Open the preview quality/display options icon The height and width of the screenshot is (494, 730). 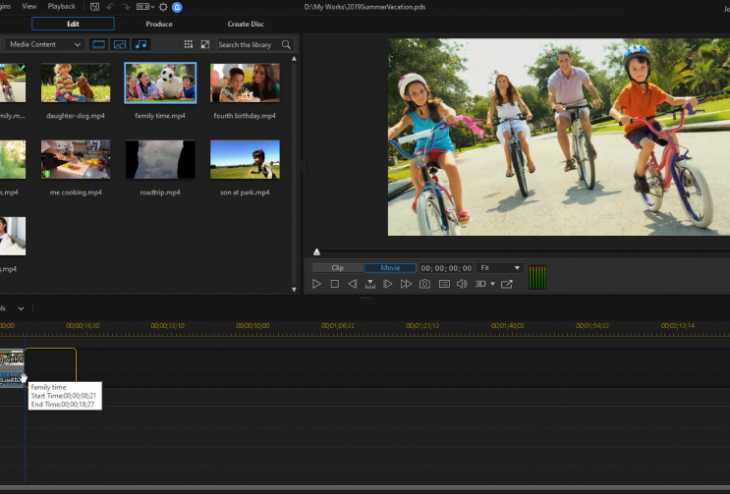coord(444,284)
